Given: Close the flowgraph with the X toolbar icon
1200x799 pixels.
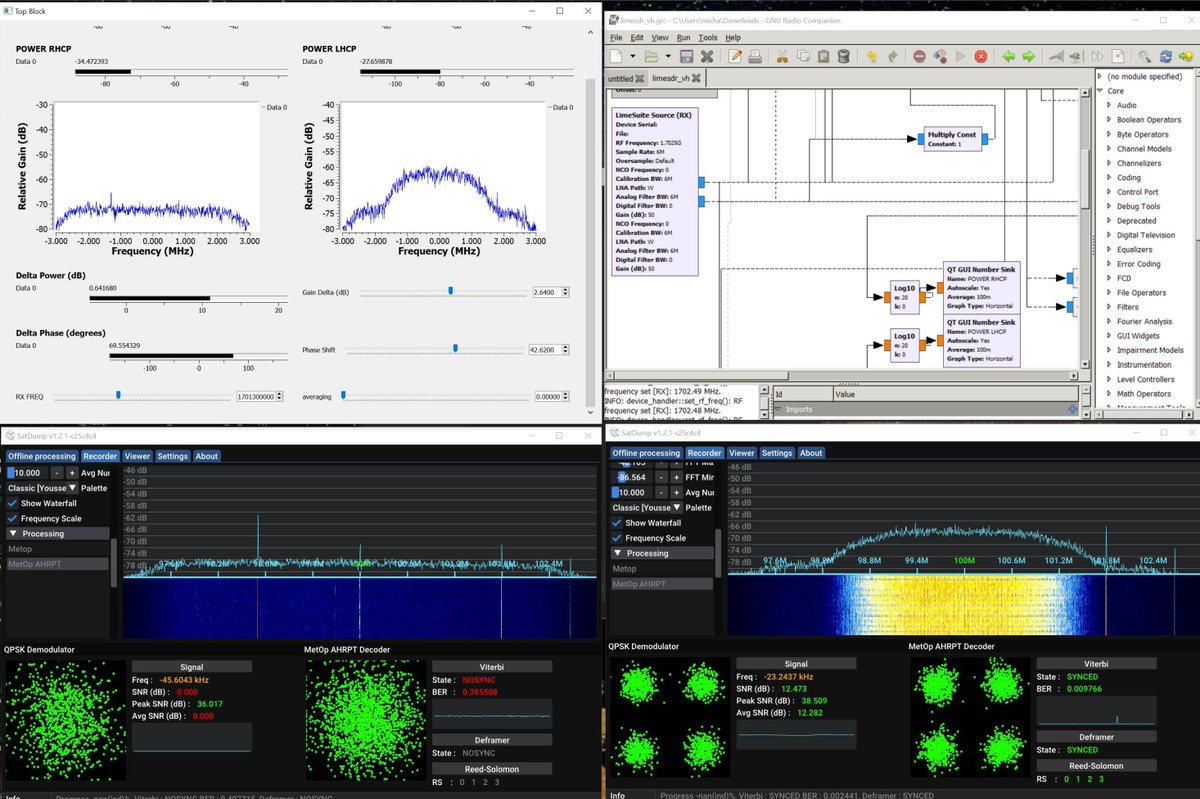Looking at the screenshot, I should coord(707,57).
